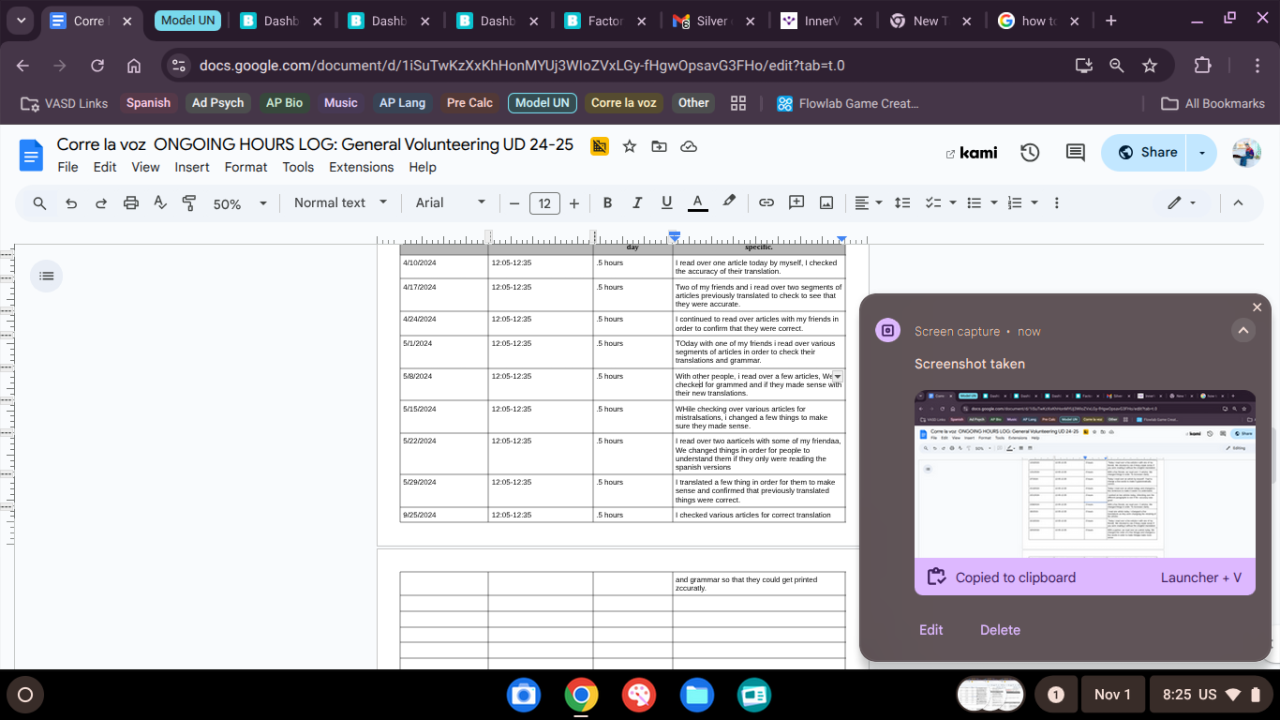
Task: Open line and paragraph spacing
Action: point(902,203)
